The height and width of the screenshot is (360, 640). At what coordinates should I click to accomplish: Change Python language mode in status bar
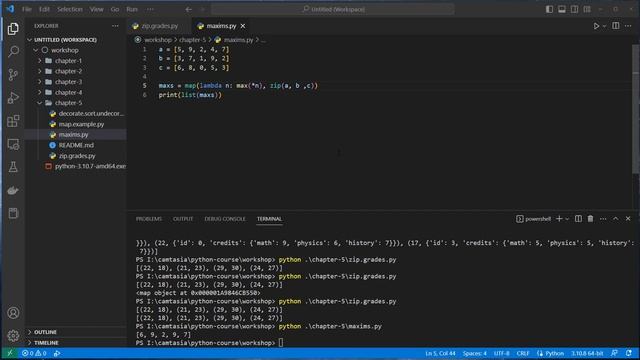(x=554, y=353)
